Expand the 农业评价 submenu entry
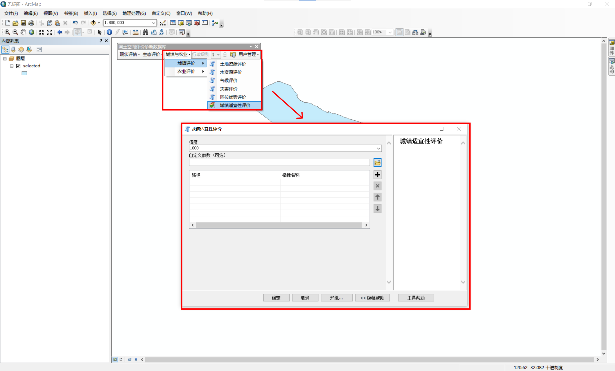The image size is (615, 371). 186,71
